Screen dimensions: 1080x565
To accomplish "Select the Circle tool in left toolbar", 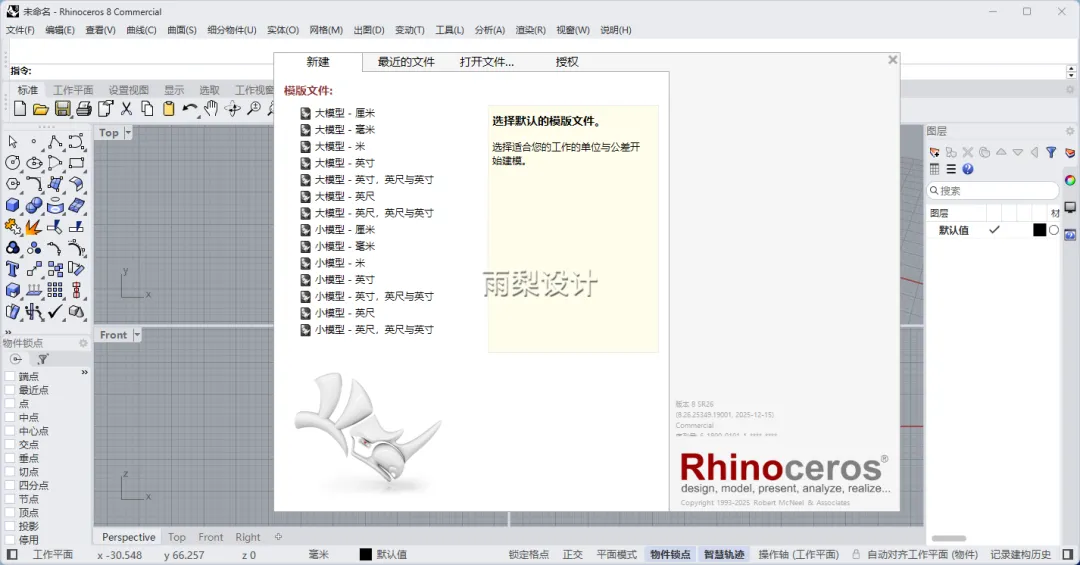I will (x=12, y=163).
